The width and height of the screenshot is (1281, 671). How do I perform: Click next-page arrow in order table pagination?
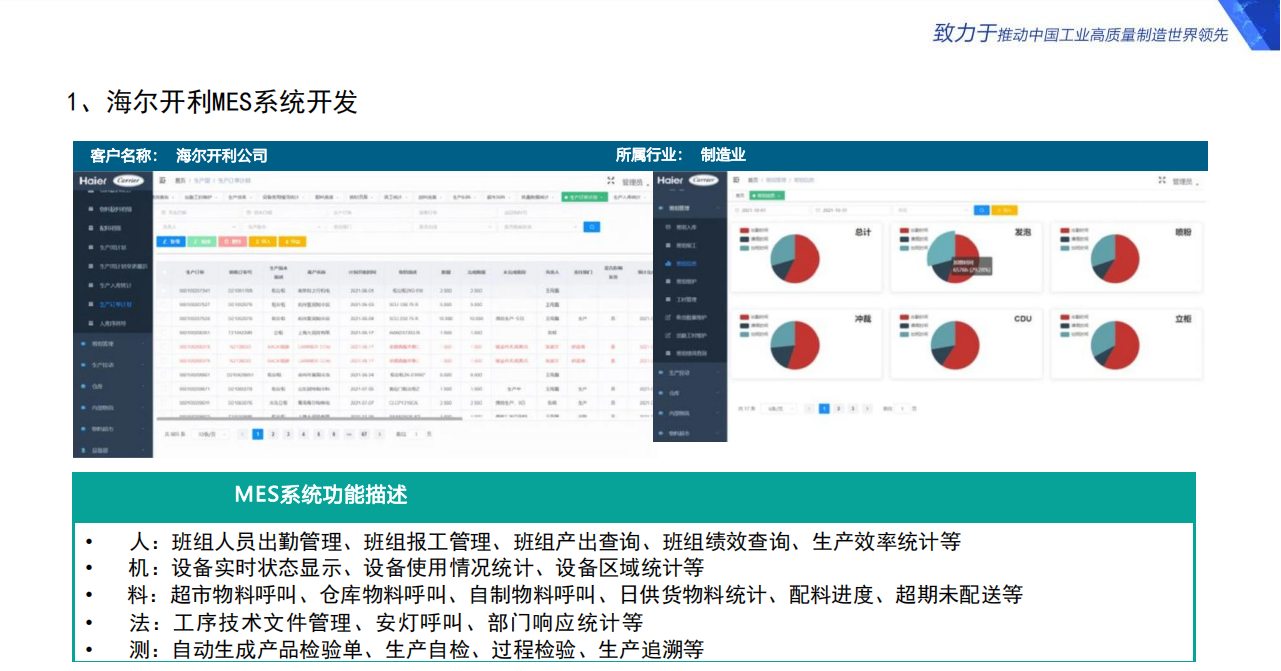[380, 434]
